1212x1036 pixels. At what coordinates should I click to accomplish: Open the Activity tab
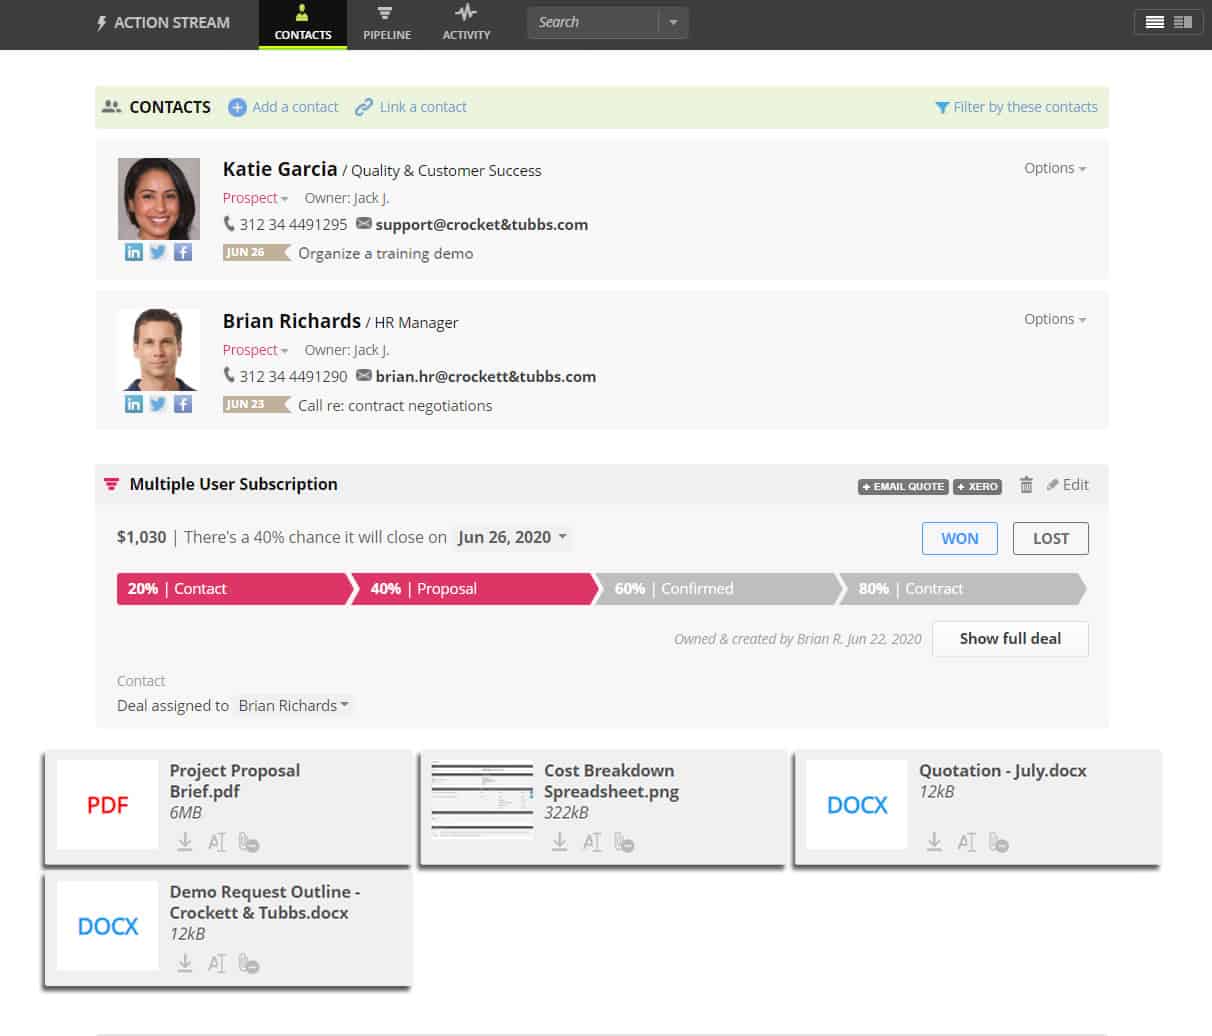[466, 24]
